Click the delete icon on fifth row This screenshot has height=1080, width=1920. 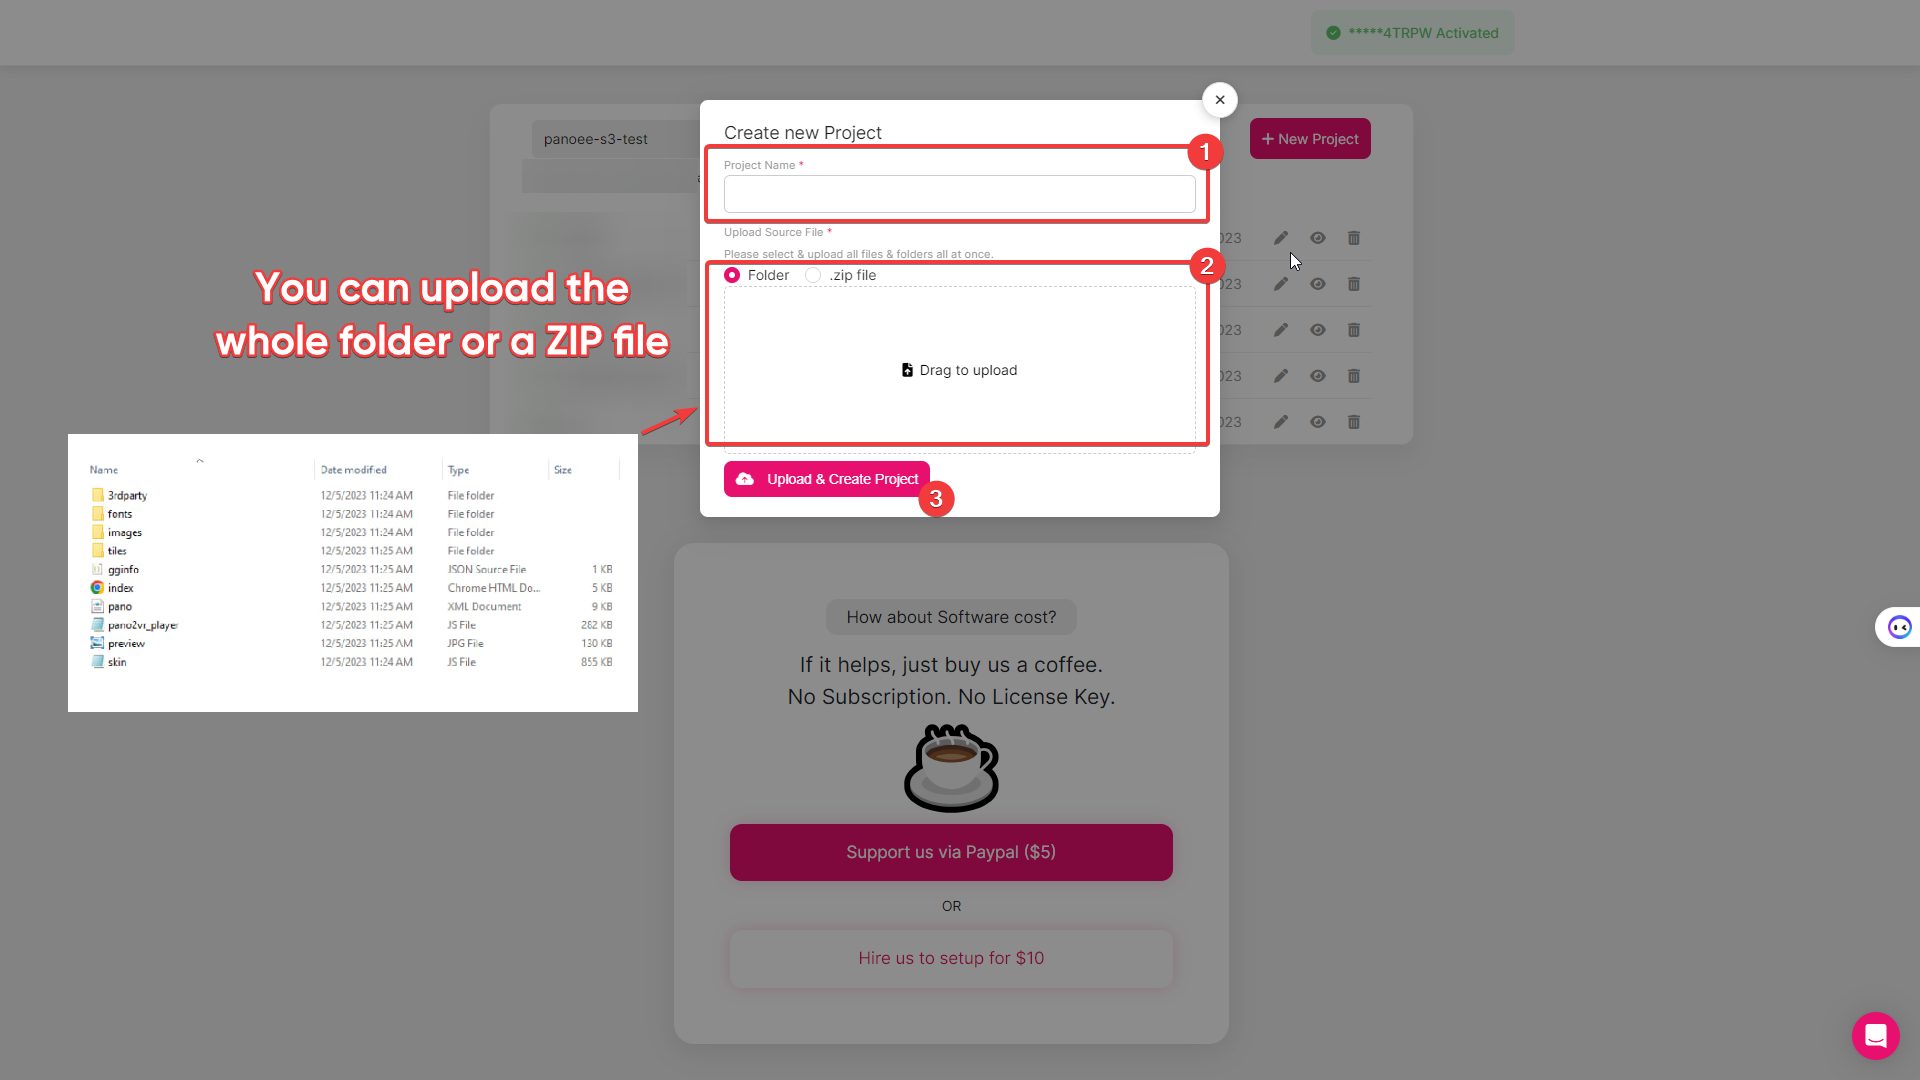1354,422
